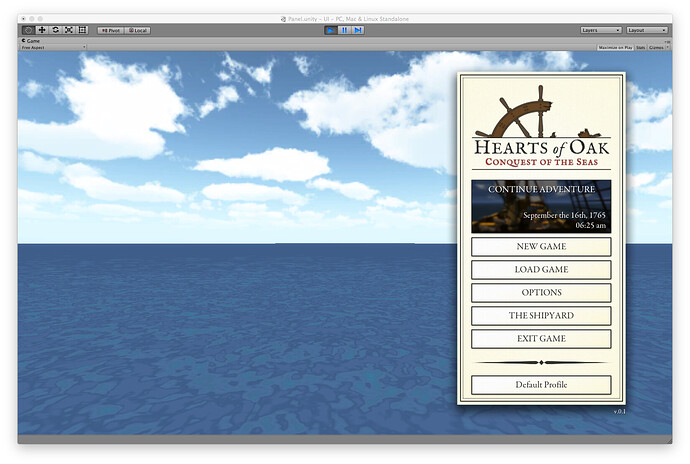The height and width of the screenshot is (464, 690).
Task: Select the Move transform tool
Action: pyautogui.click(x=42, y=30)
